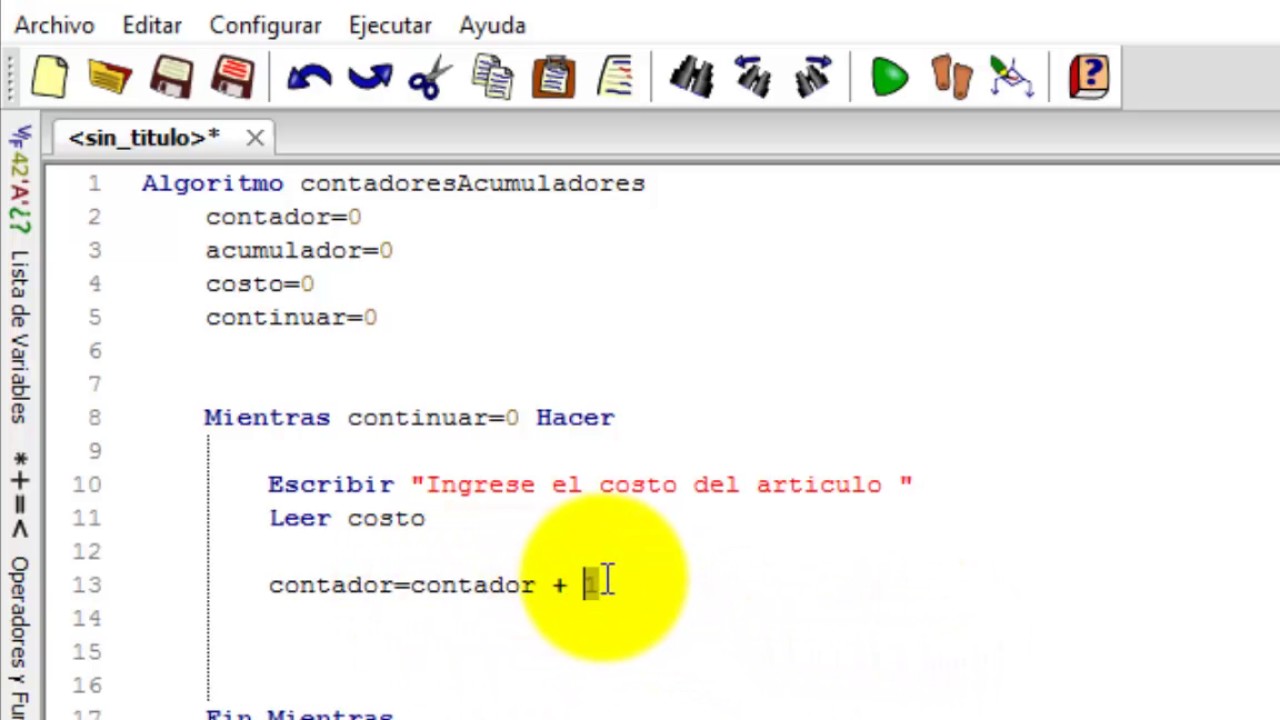Open the Lista de Variables side panel
Viewport: 1280px width, 720px height.
(x=19, y=337)
